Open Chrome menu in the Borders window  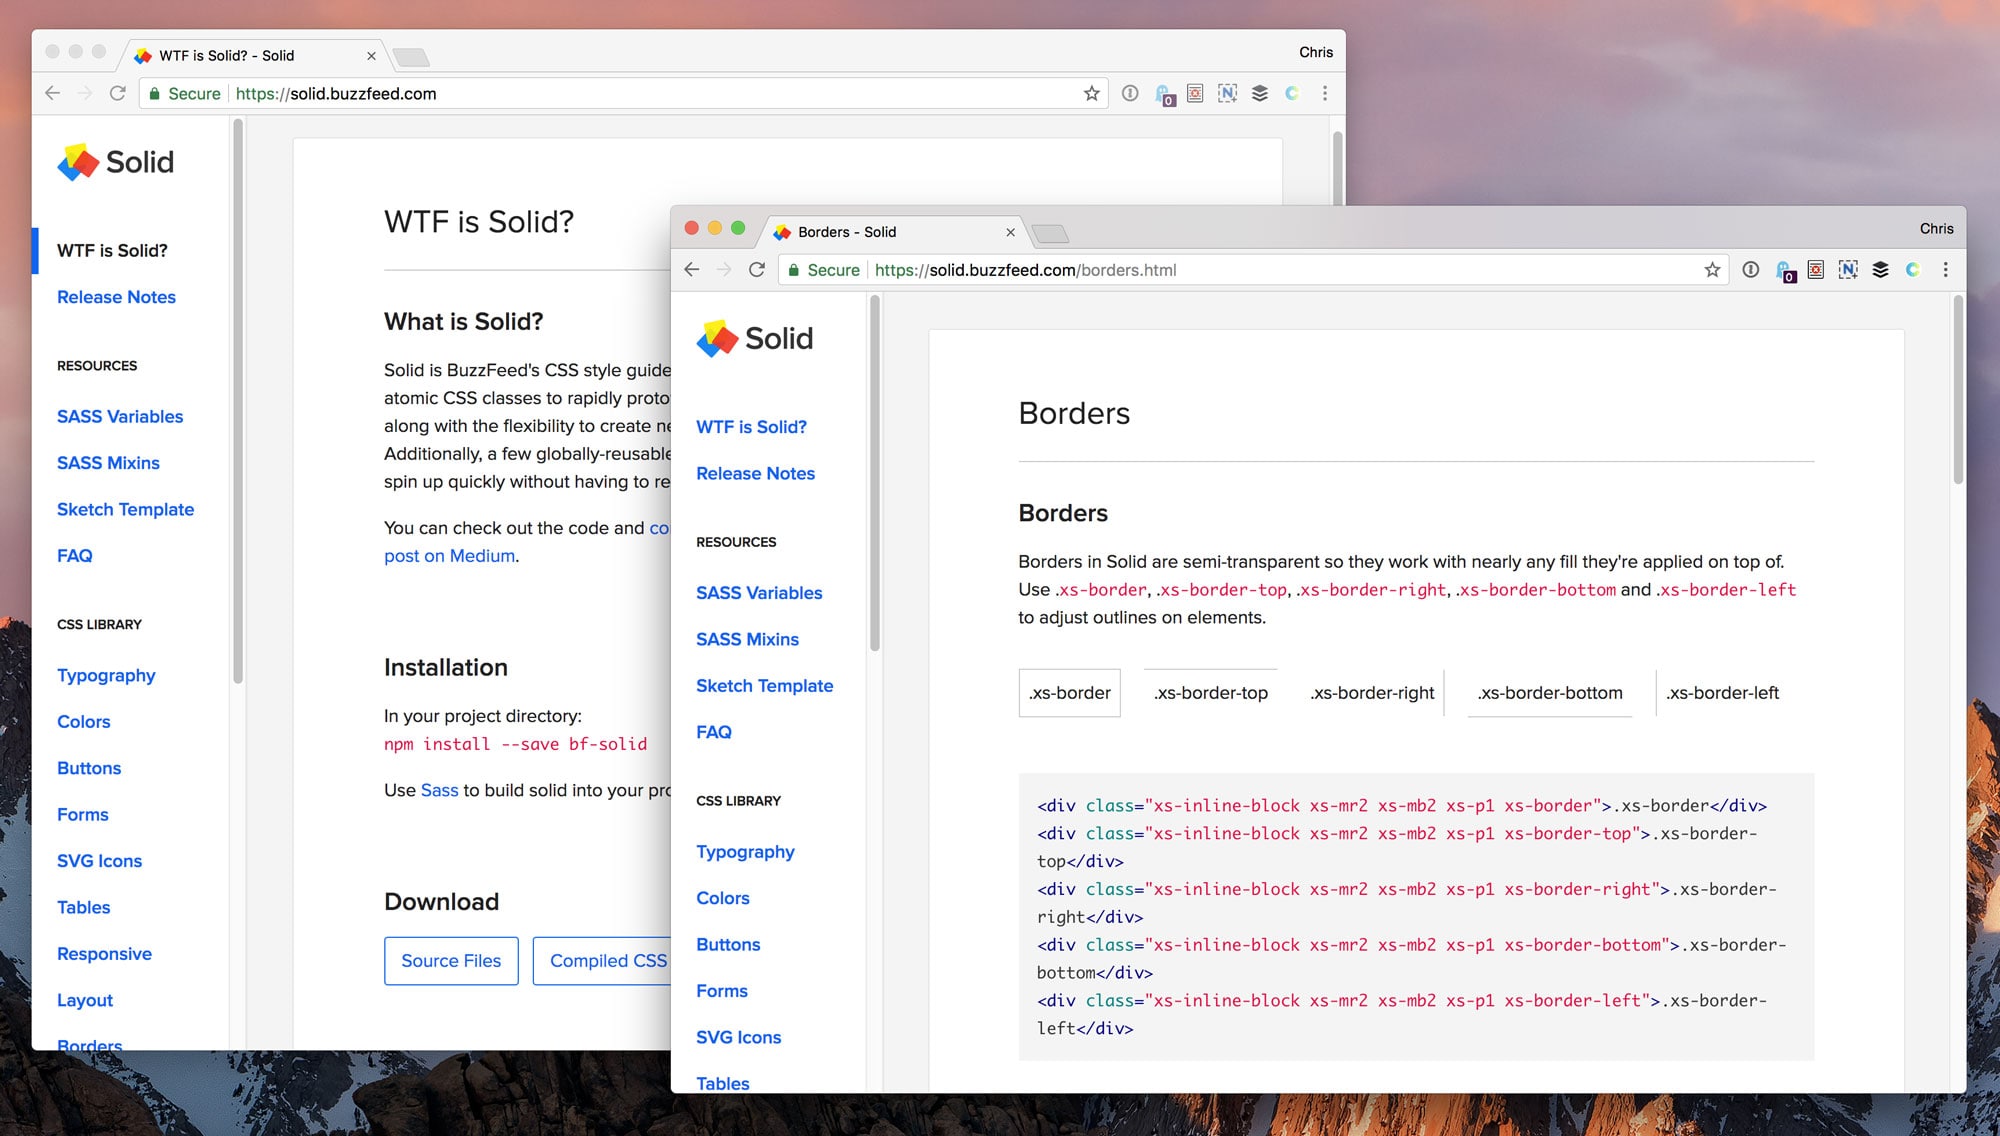[x=1945, y=270]
